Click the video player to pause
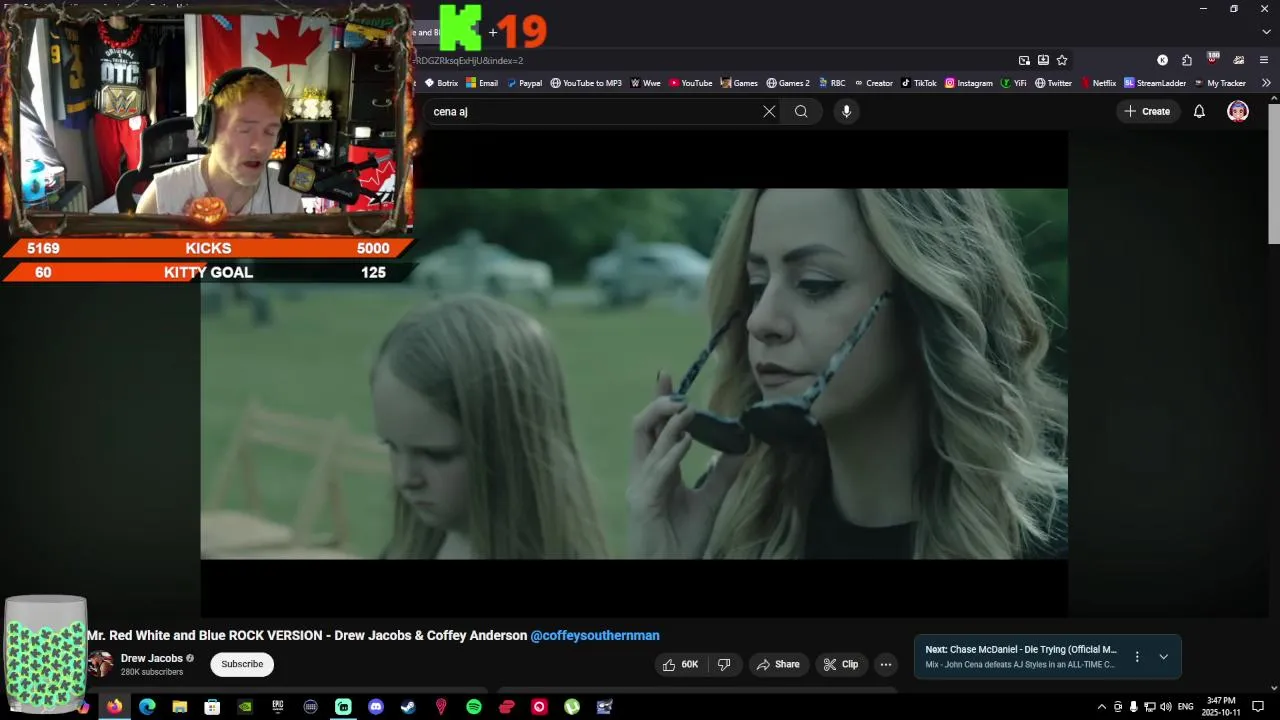This screenshot has height=720, width=1280. click(634, 373)
